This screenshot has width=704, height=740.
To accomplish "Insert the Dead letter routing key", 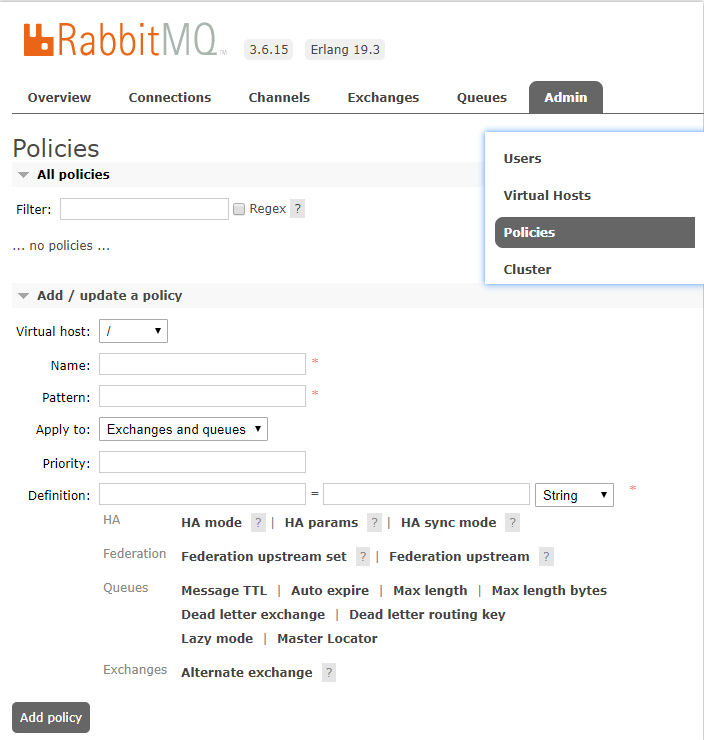I will pyautogui.click(x=427, y=614).
